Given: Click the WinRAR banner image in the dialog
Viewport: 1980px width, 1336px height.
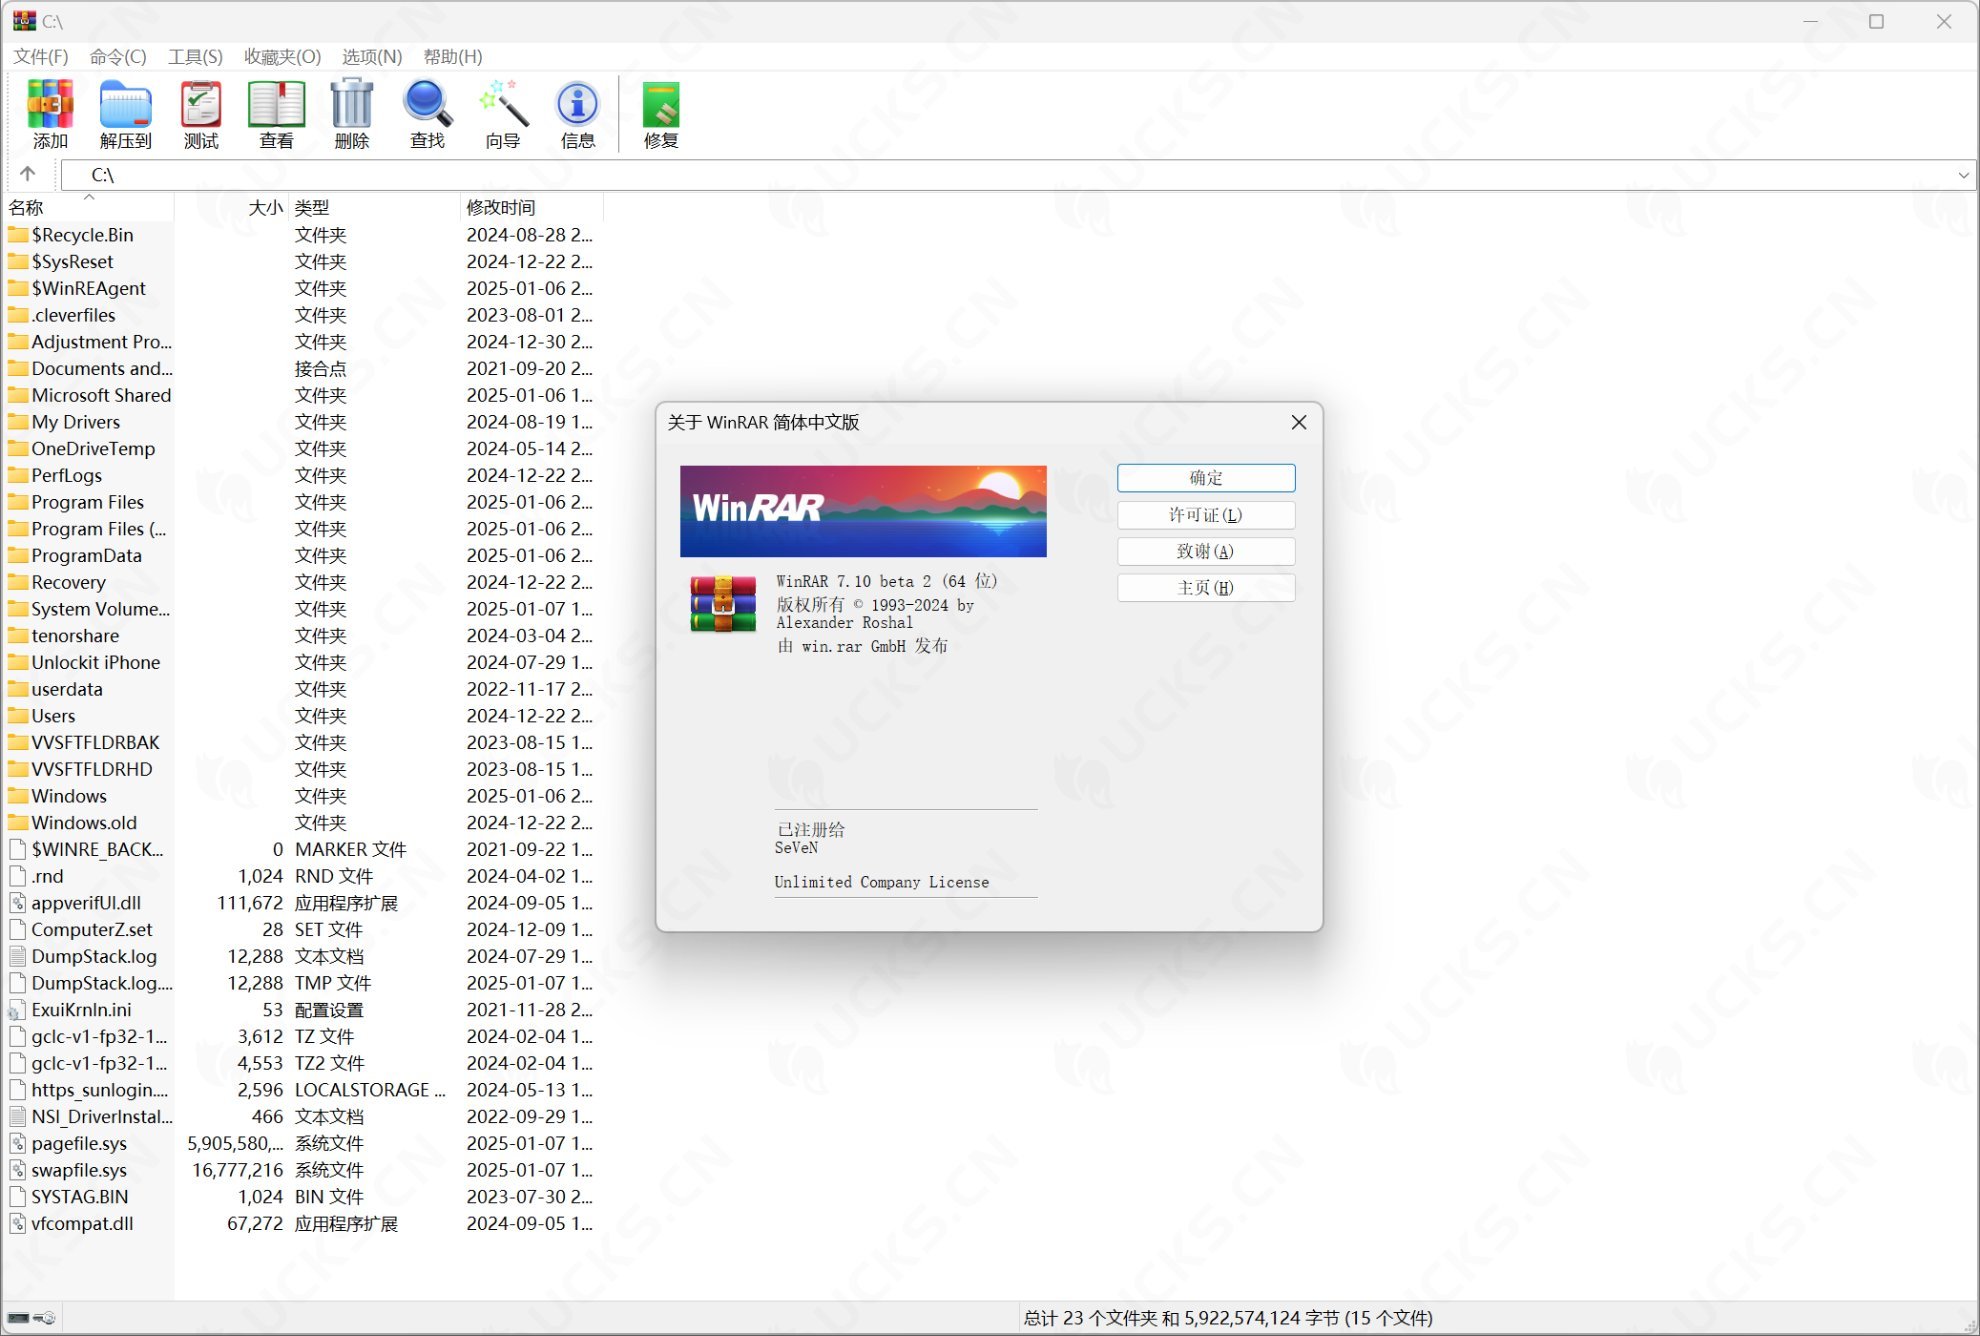Looking at the screenshot, I should tap(863, 511).
